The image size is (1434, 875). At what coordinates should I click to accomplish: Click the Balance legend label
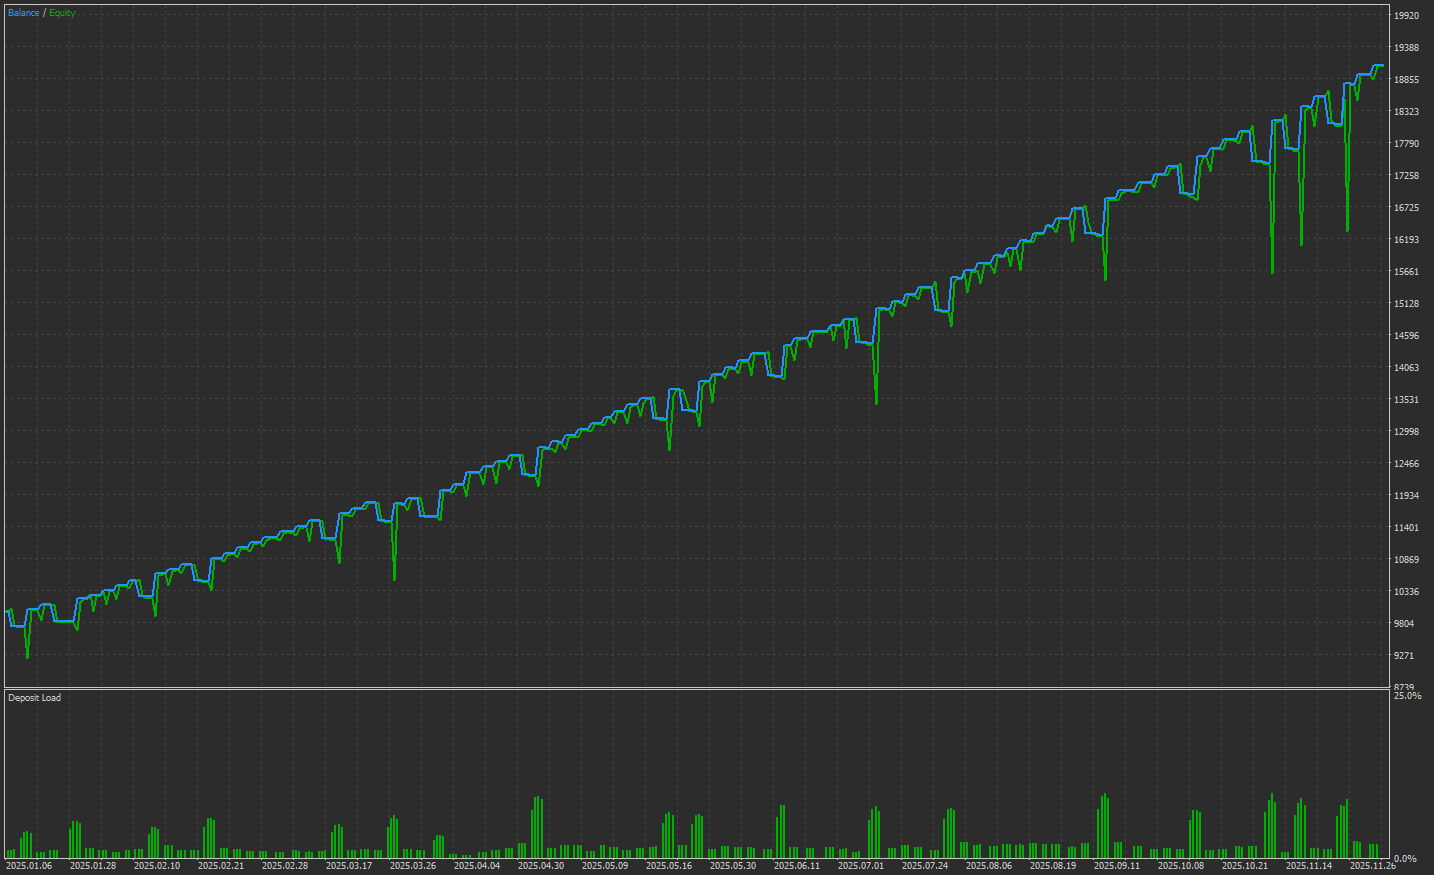pyautogui.click(x=23, y=13)
